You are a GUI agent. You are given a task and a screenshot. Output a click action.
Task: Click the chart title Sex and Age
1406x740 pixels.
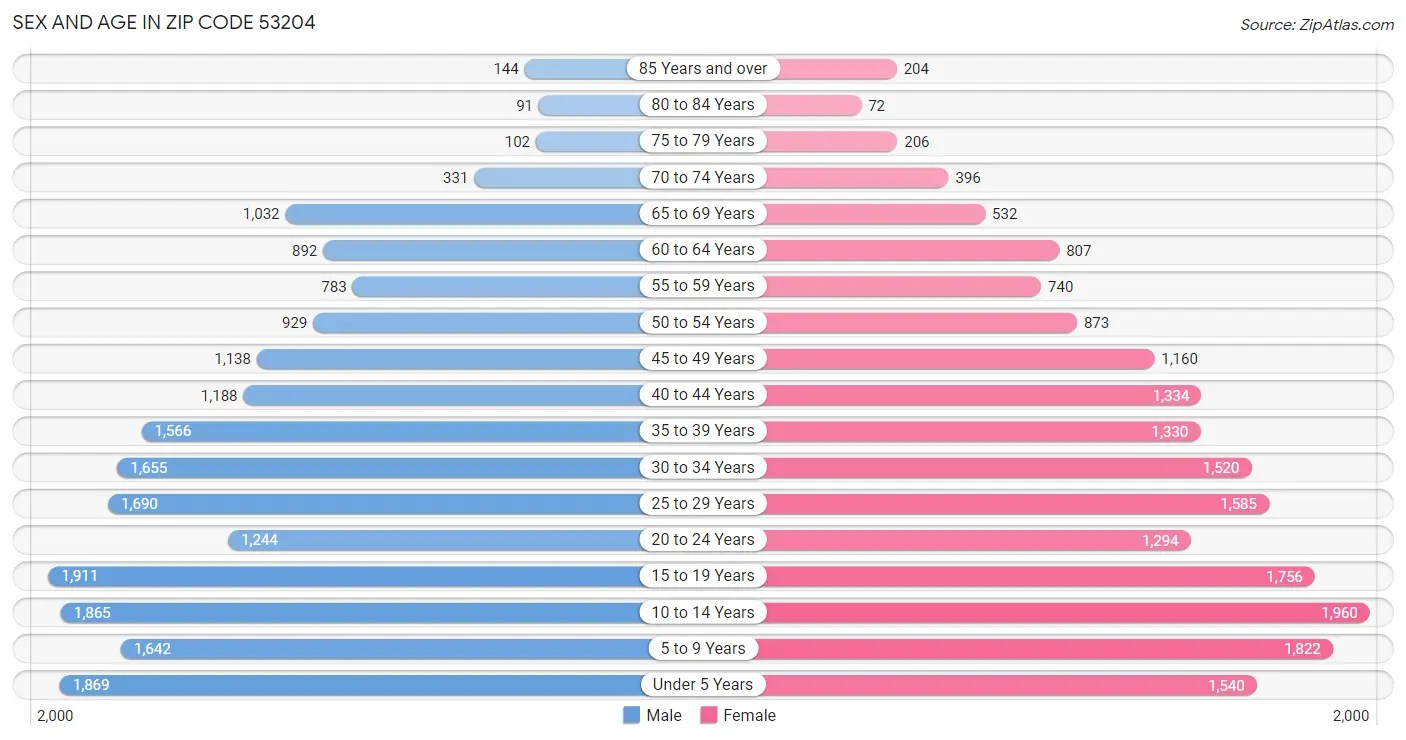click(164, 22)
